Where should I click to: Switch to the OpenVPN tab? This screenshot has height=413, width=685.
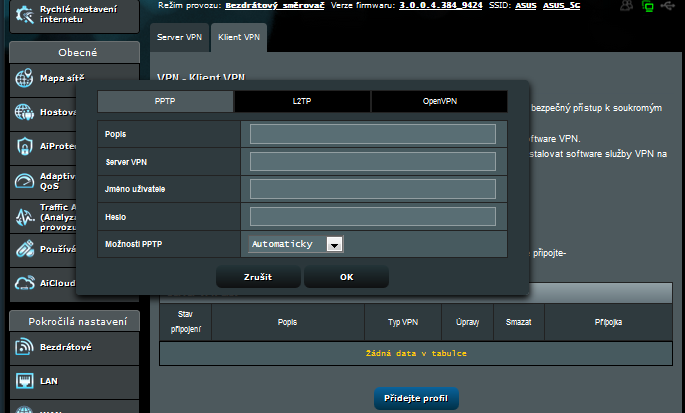tap(438, 102)
